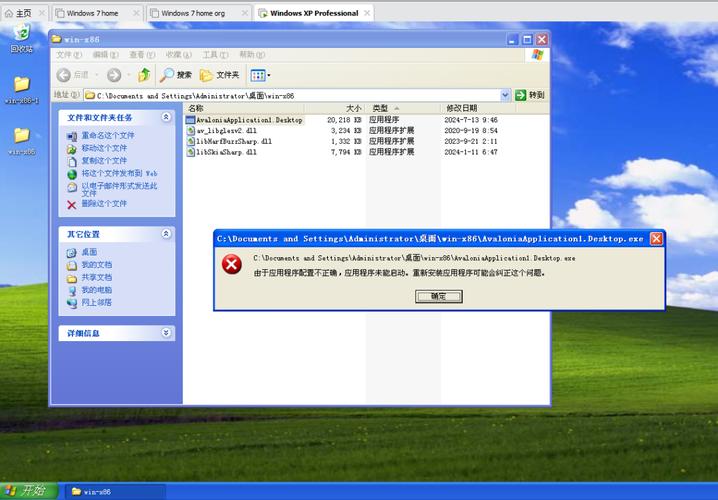
Task: Close the error dialog with X
Action: (x=656, y=239)
